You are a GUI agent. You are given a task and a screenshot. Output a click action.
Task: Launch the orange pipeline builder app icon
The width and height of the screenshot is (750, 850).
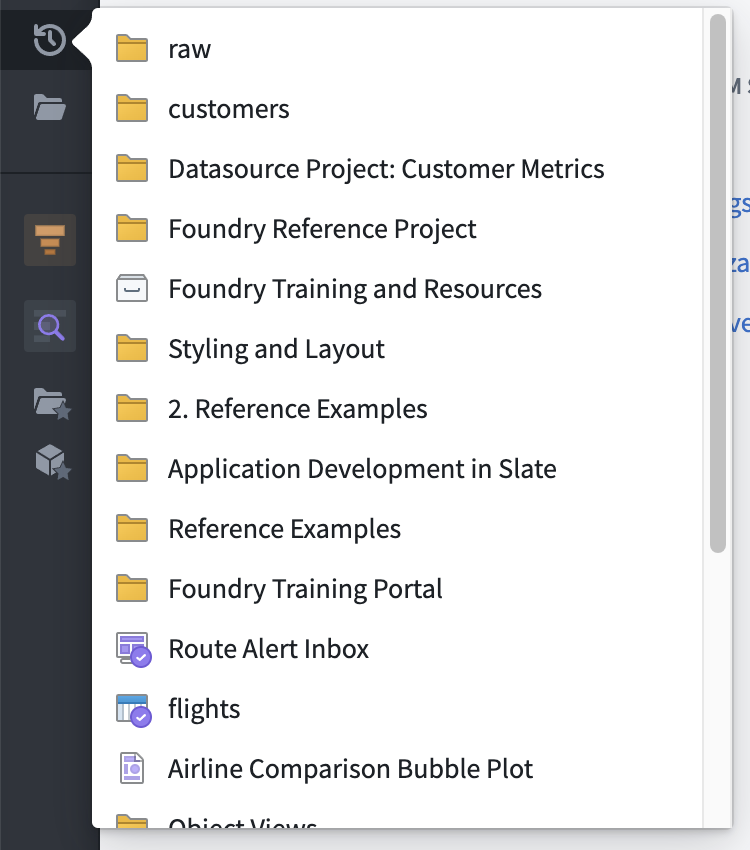(50, 240)
